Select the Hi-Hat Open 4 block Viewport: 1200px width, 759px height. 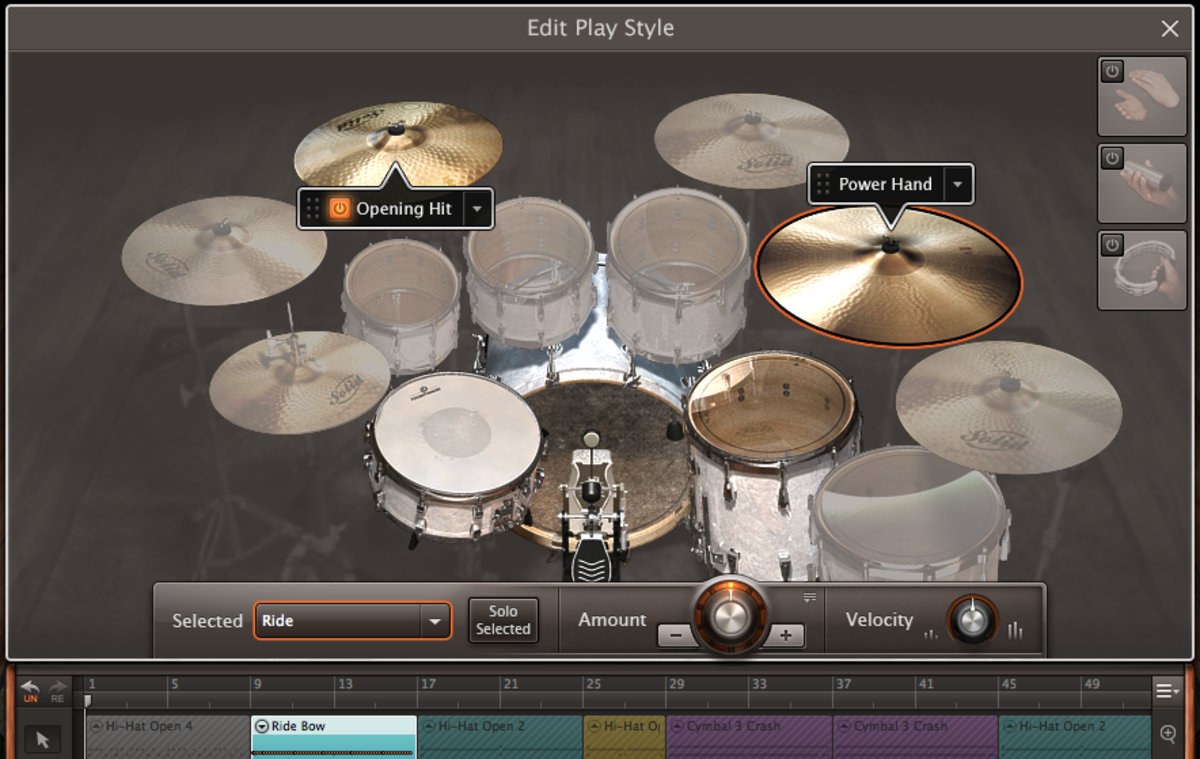tap(168, 737)
